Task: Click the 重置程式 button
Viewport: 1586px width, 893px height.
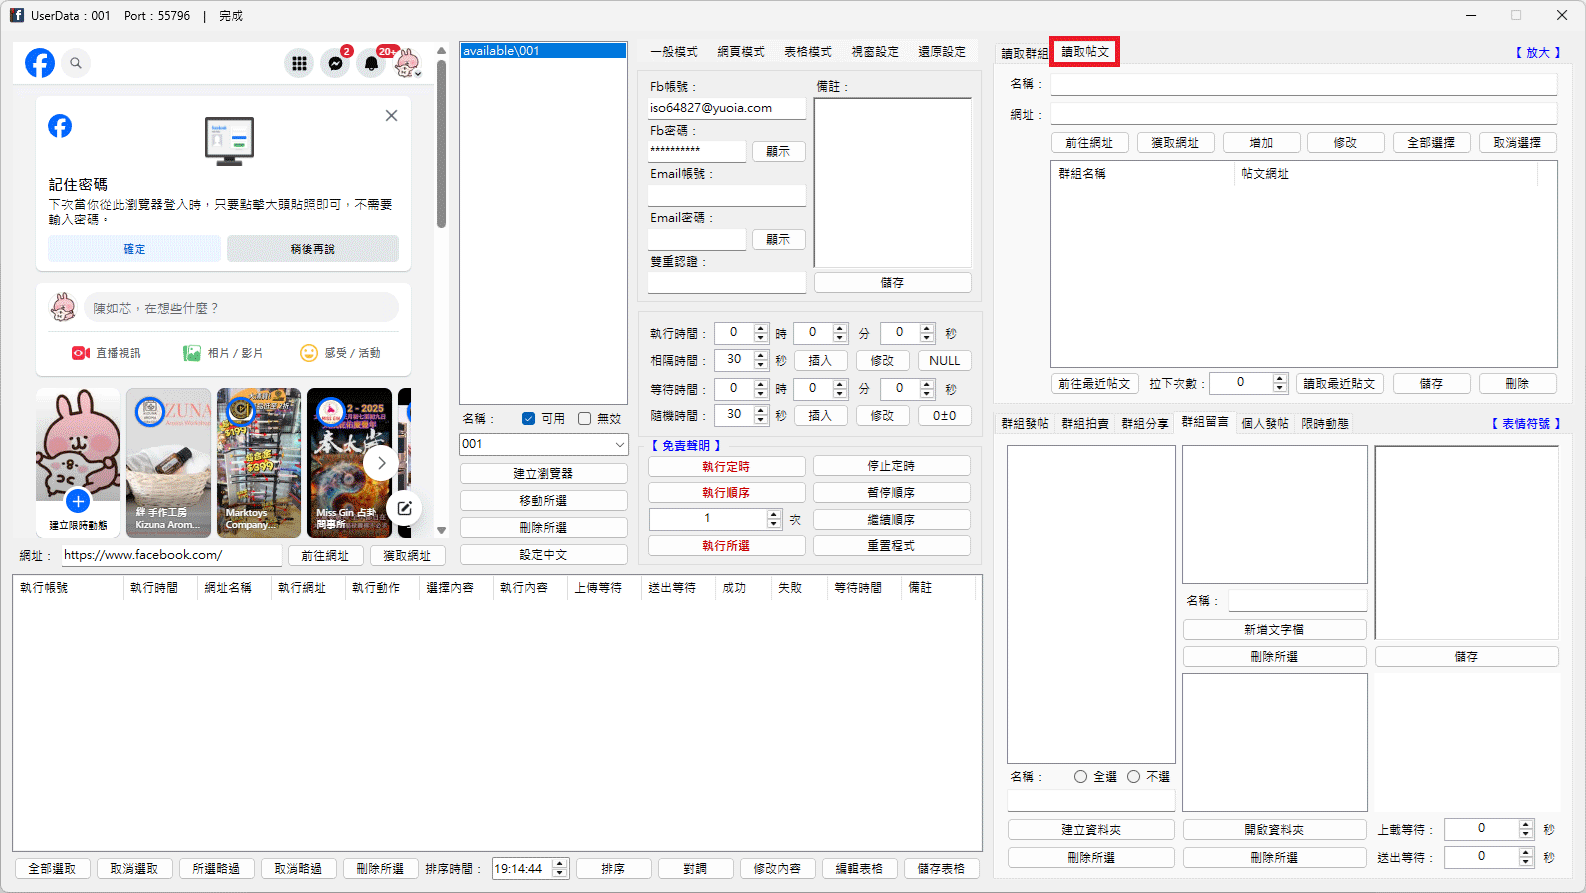Action: 891,546
